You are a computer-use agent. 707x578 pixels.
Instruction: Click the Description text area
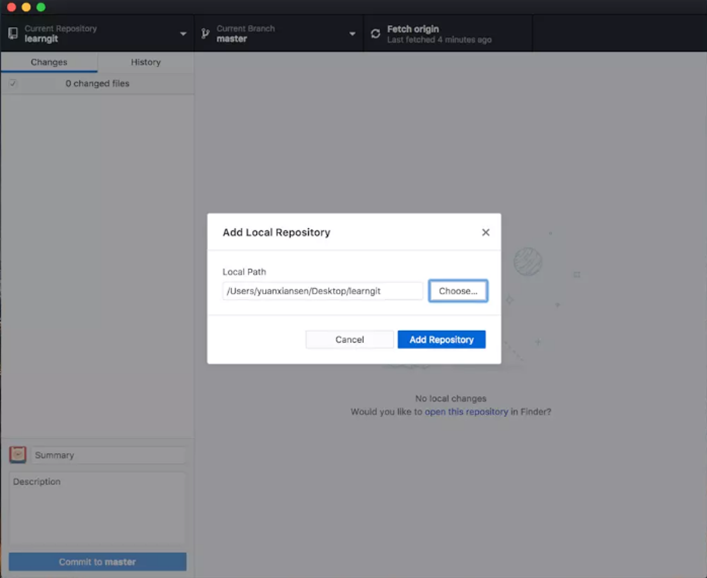click(x=97, y=508)
